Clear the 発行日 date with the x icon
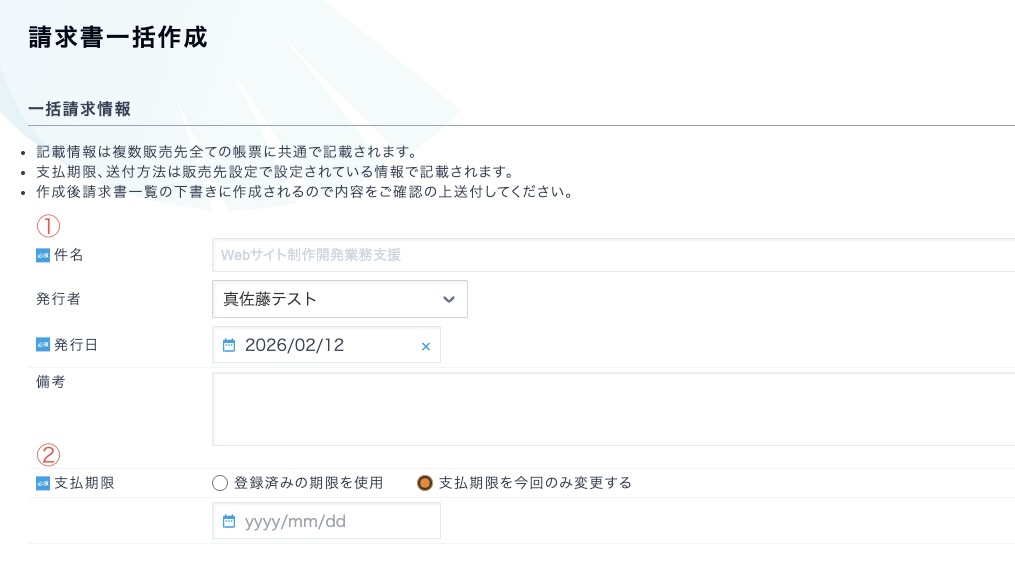 [425, 346]
